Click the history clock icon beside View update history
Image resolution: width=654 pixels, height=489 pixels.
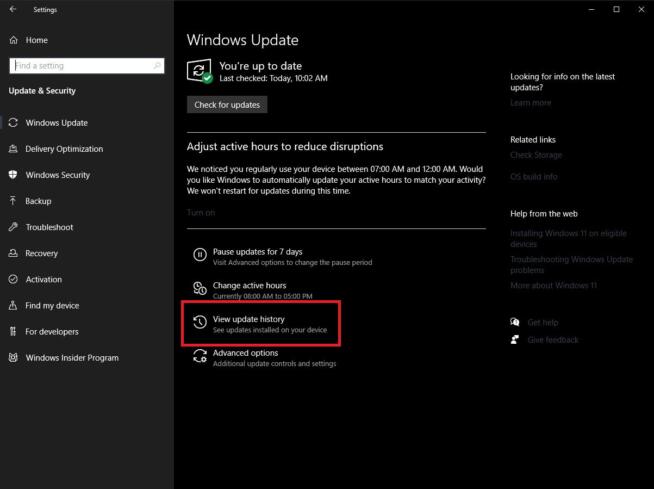pyautogui.click(x=200, y=322)
